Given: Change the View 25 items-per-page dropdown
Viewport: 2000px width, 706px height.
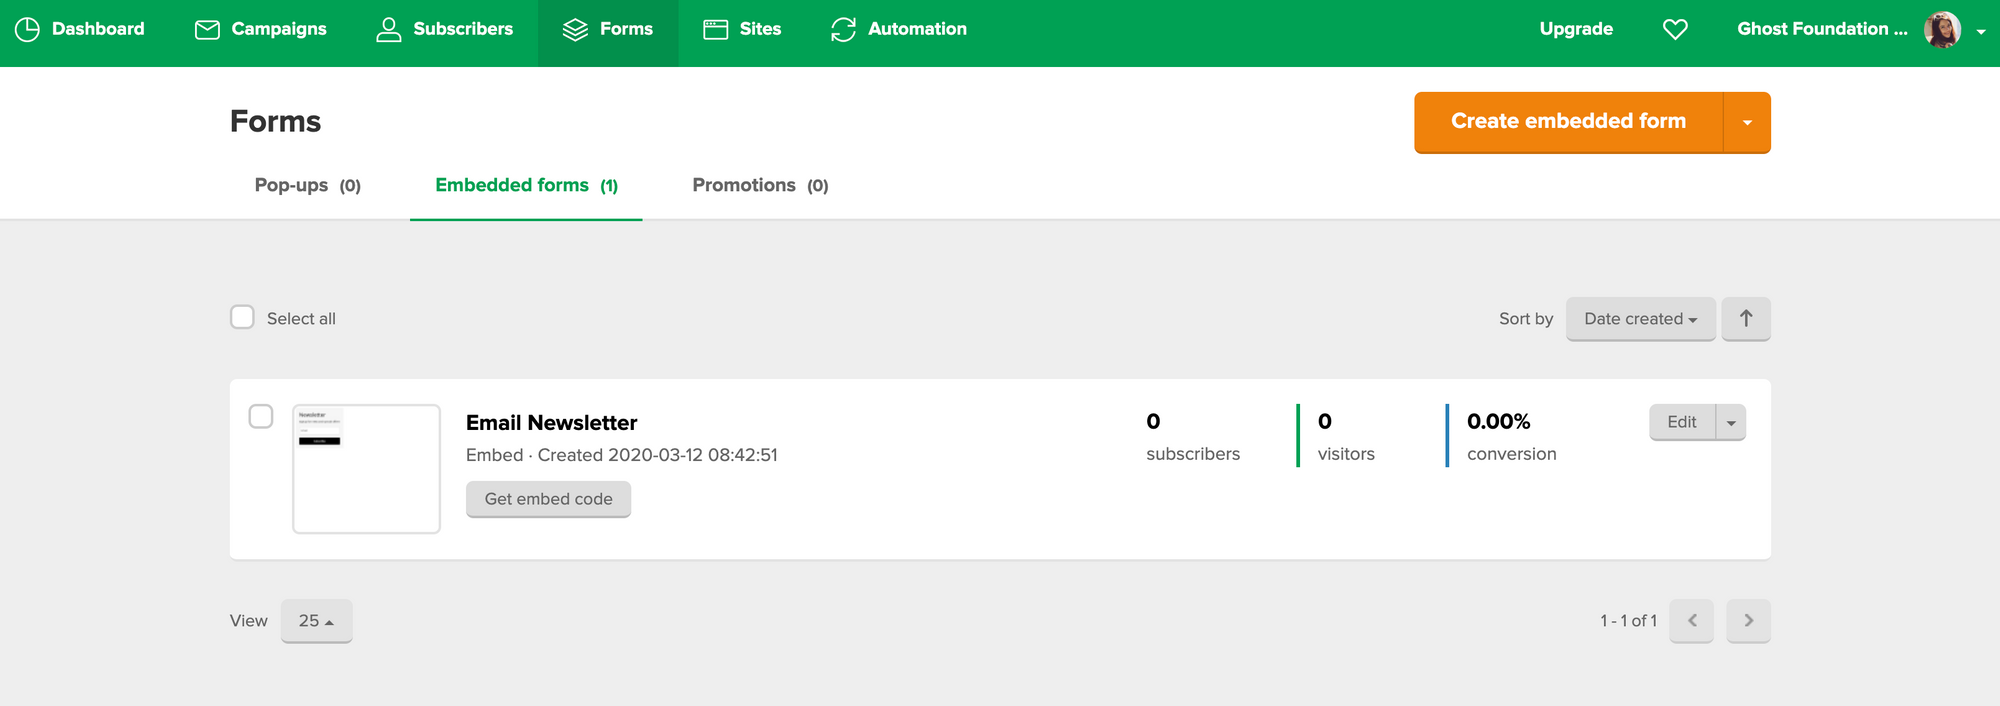Looking at the screenshot, I should click(316, 621).
